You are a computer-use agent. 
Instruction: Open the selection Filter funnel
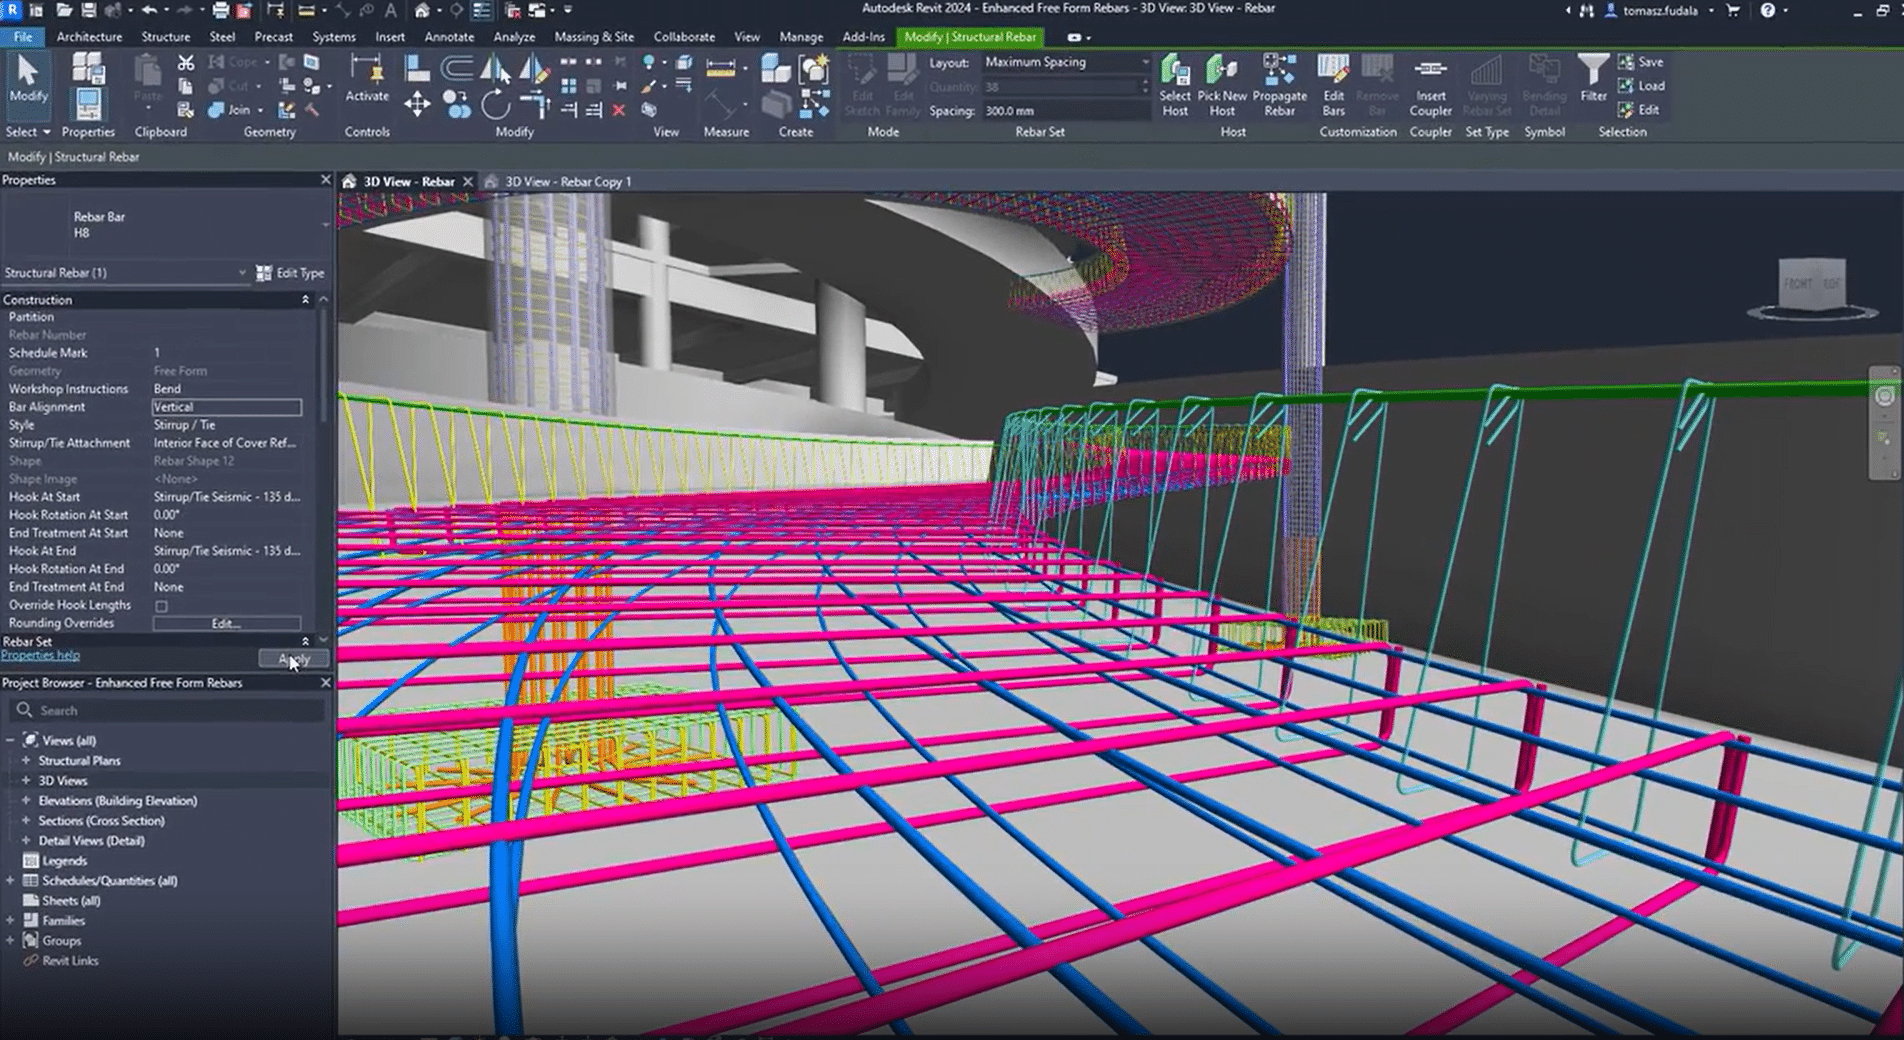point(1593,79)
